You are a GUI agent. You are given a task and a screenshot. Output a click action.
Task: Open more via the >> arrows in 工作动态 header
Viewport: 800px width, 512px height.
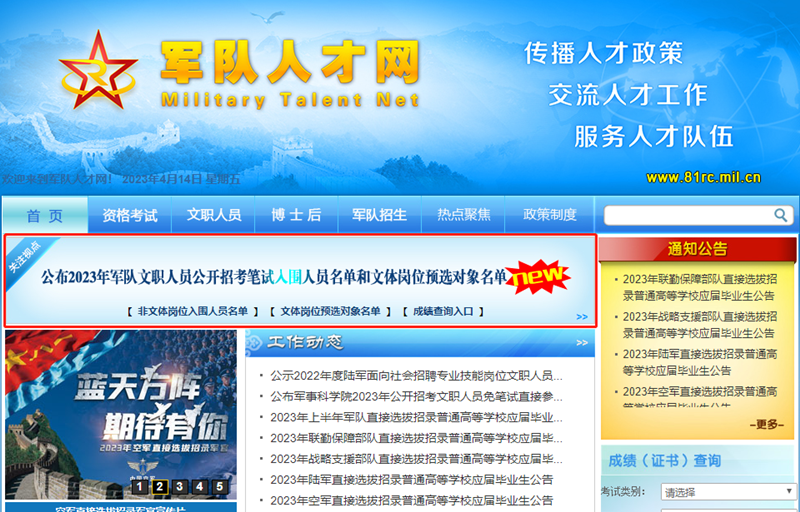coord(582,343)
